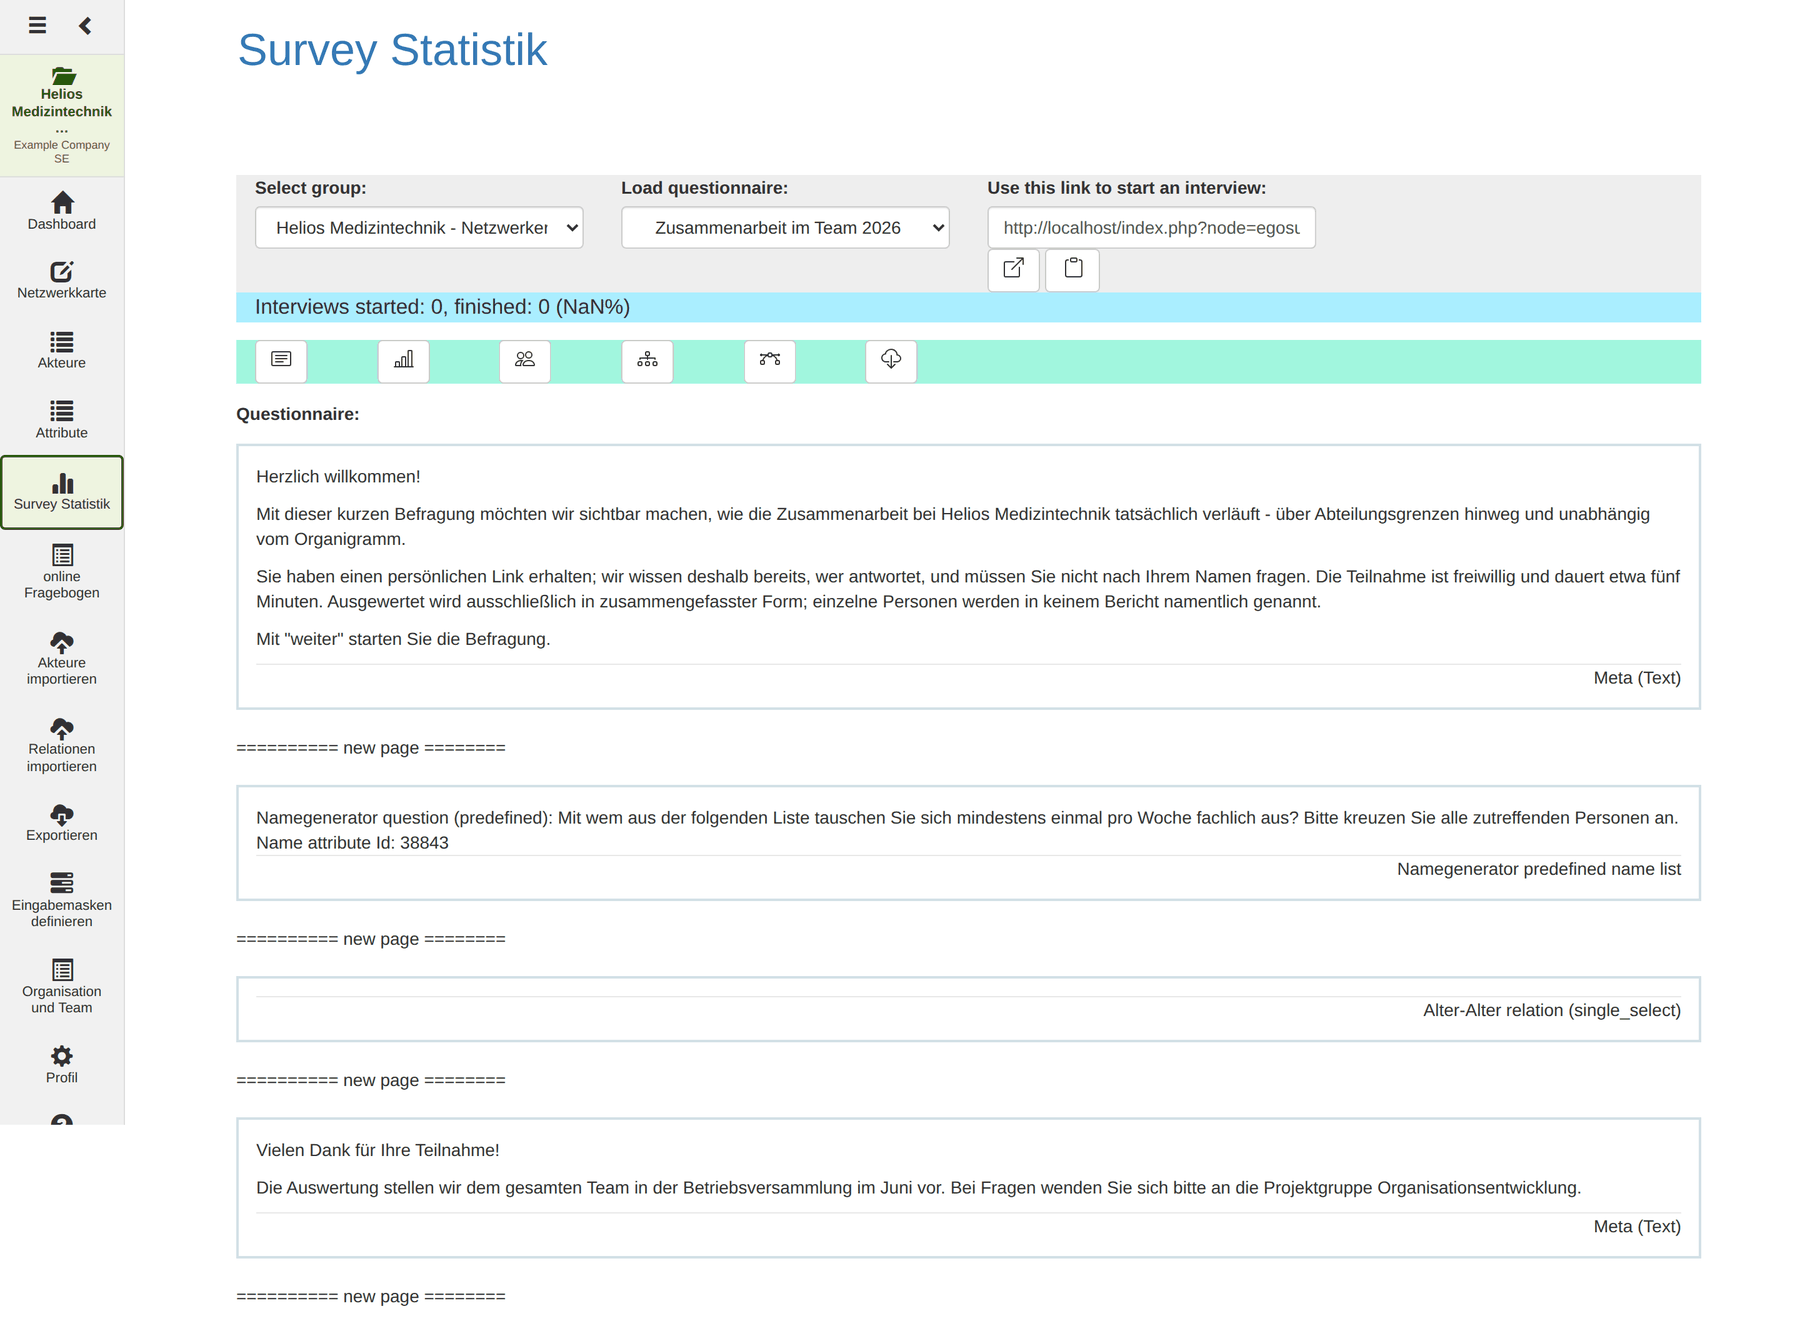Open the Profil settings
Screen dimensions: 1800x1326
[62, 1065]
